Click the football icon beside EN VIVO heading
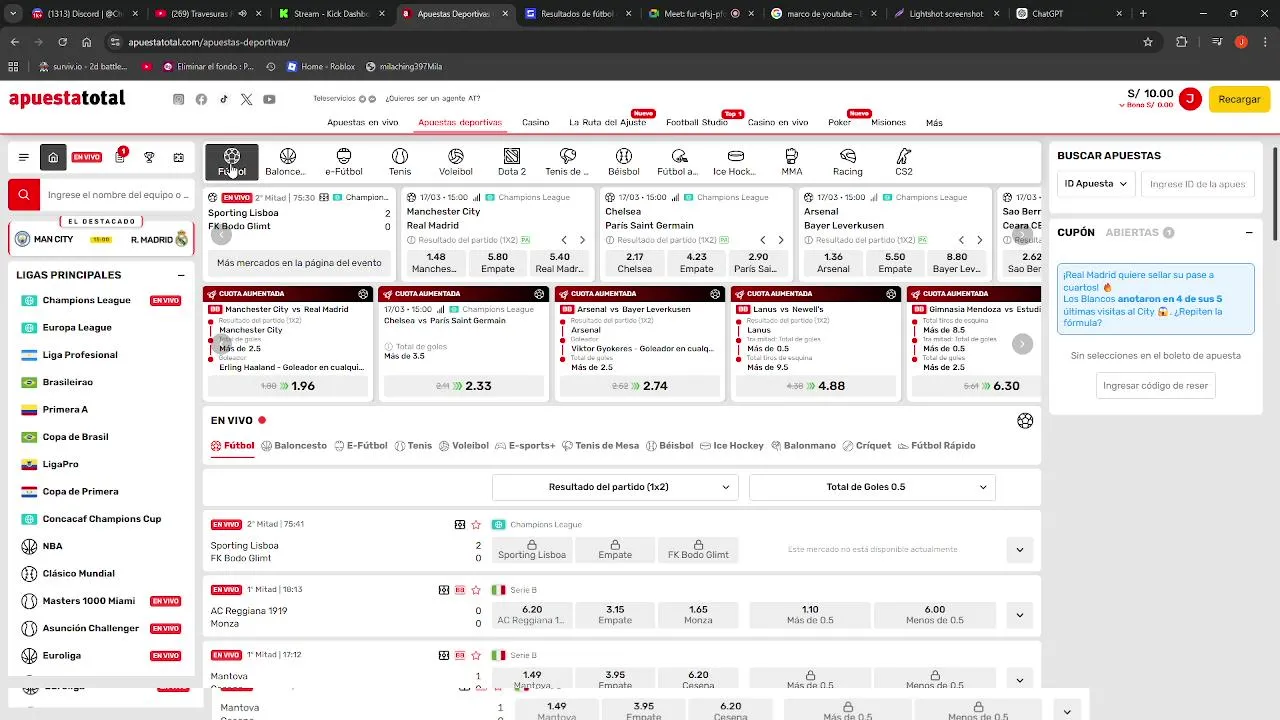 [x=1025, y=421]
